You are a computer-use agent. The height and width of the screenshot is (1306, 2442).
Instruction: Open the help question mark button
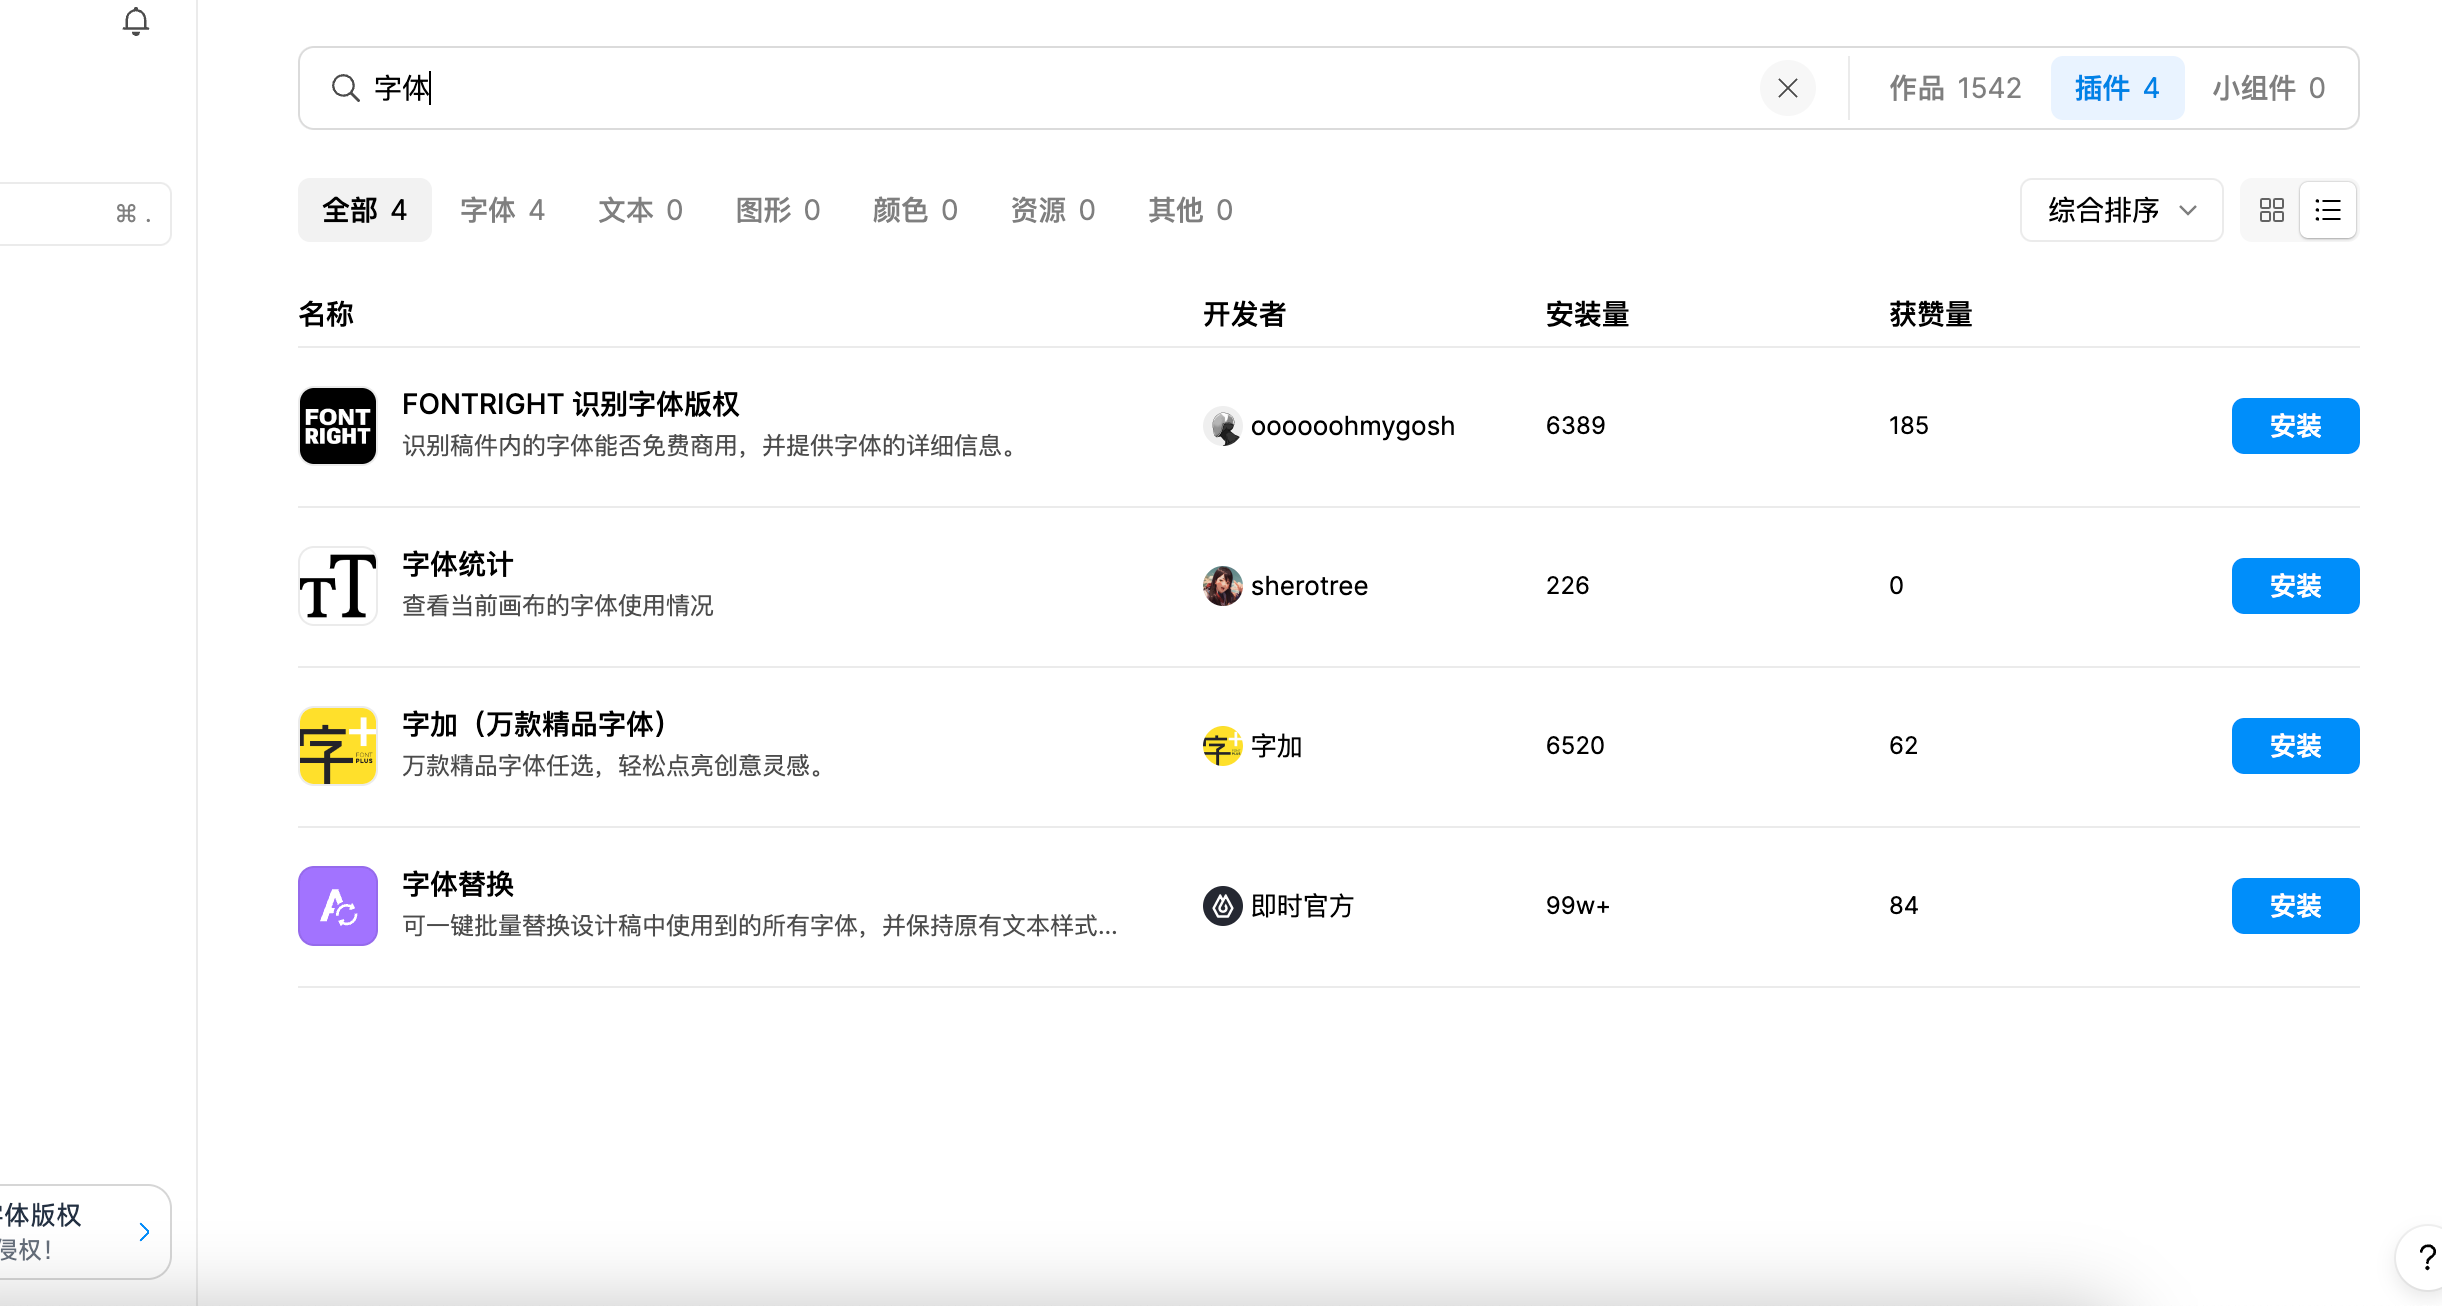2425,1258
